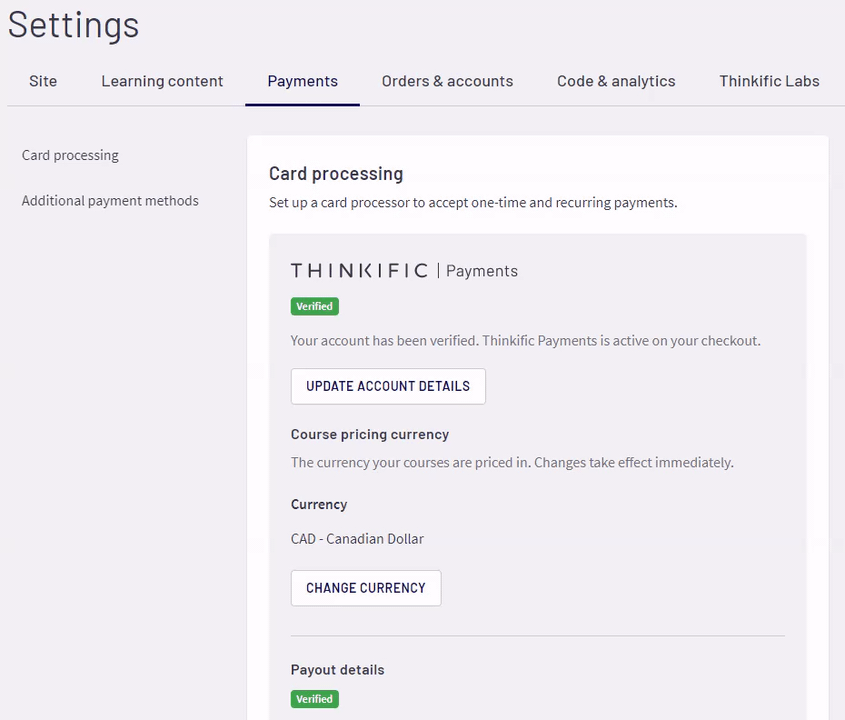Click the green Verified badge under Thinkific Payments
This screenshot has height=720, width=845.
(x=315, y=306)
